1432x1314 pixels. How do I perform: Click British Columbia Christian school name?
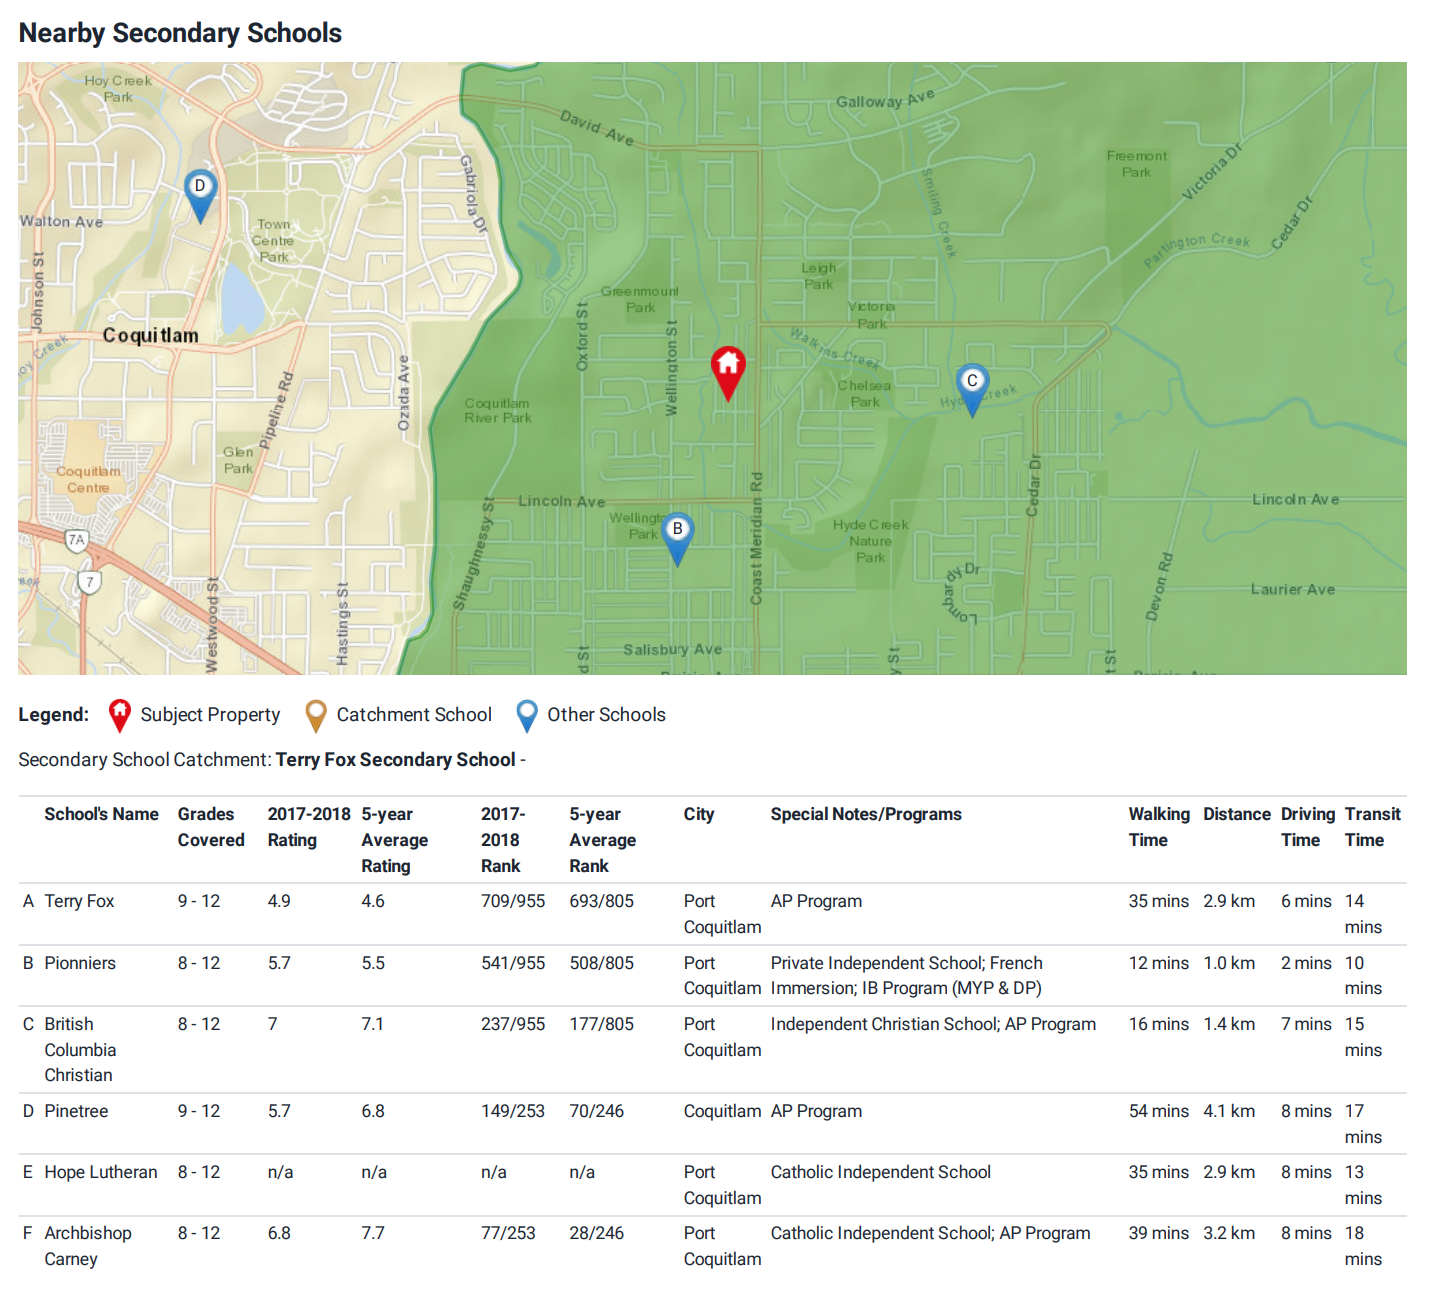80,1050
